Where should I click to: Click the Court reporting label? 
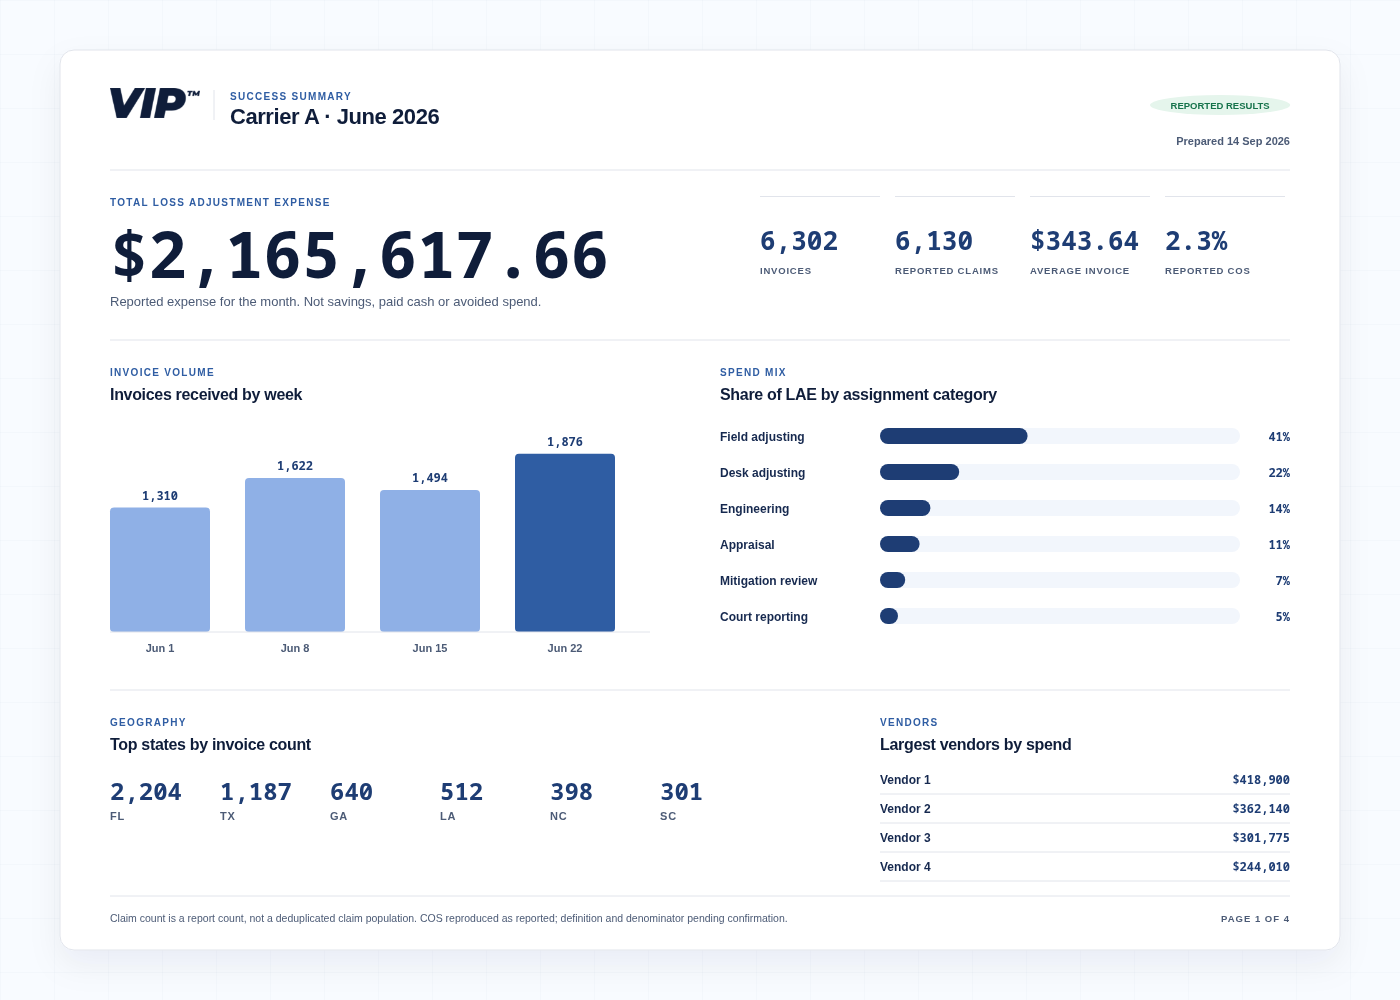[764, 617]
